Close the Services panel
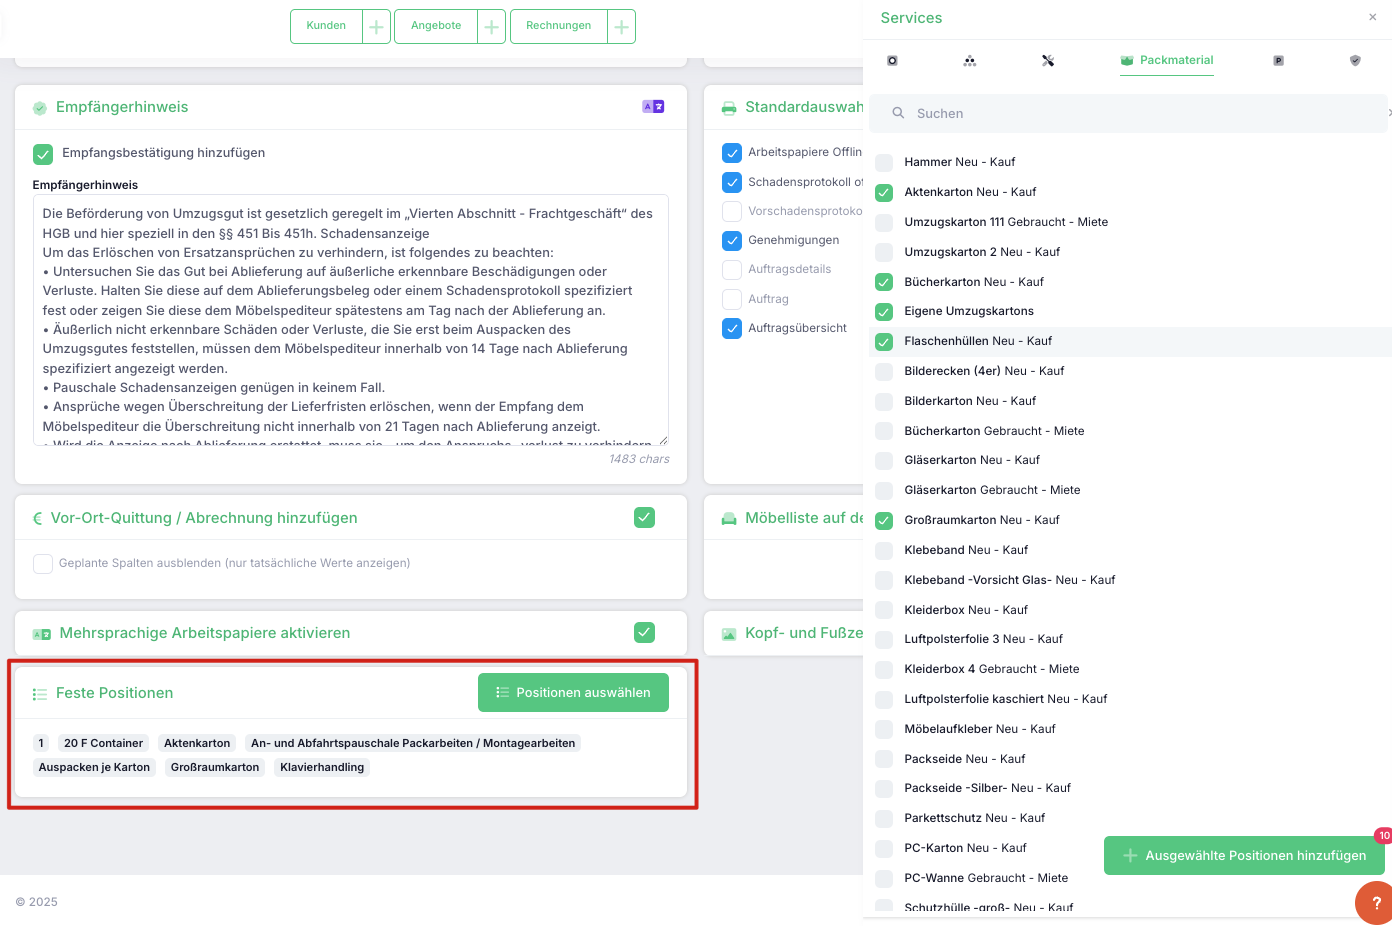 1372,17
